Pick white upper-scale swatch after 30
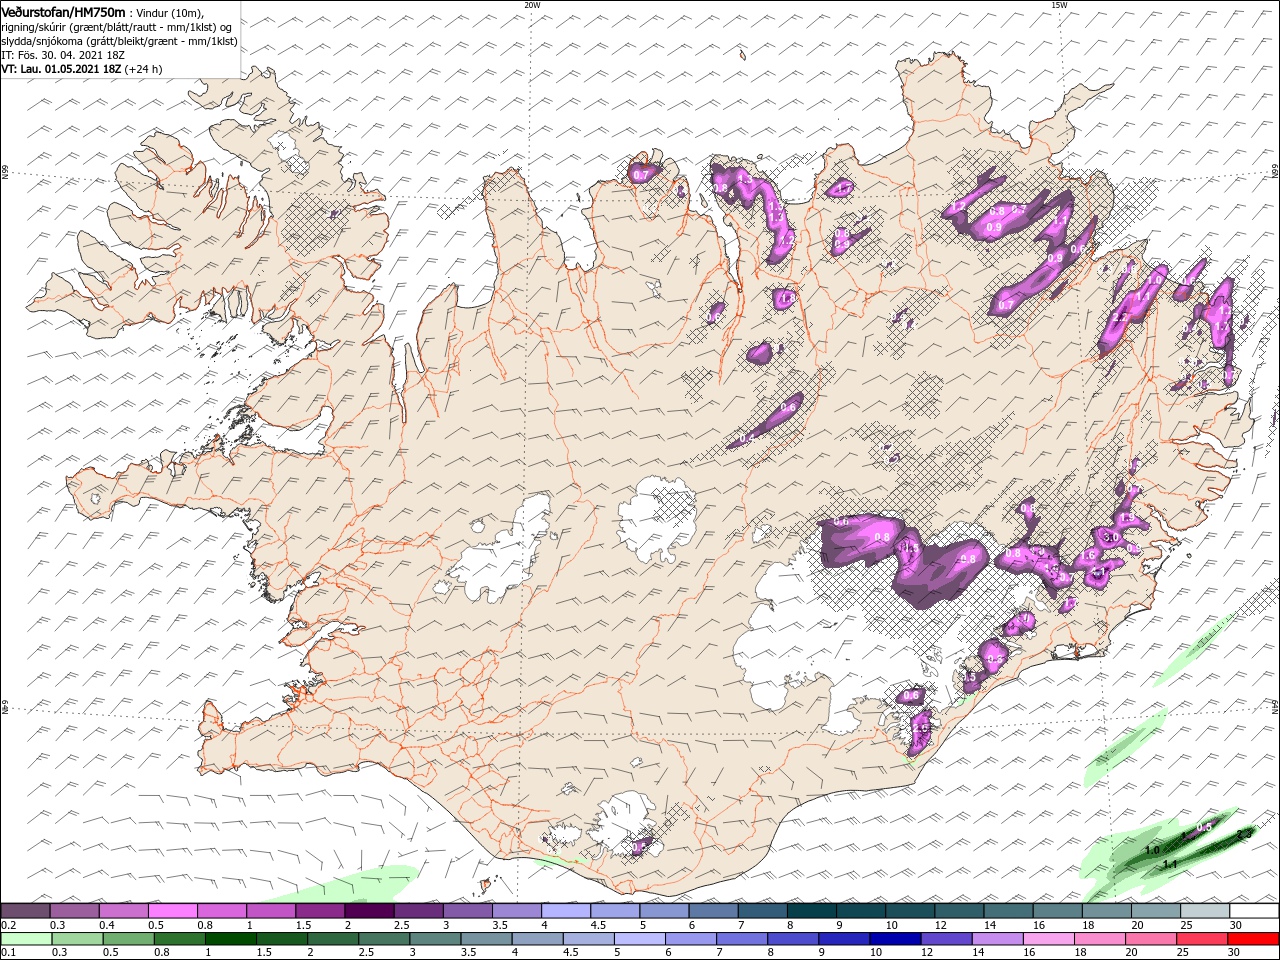Viewport: 1280px width, 960px height. pyautogui.click(x=1255, y=911)
